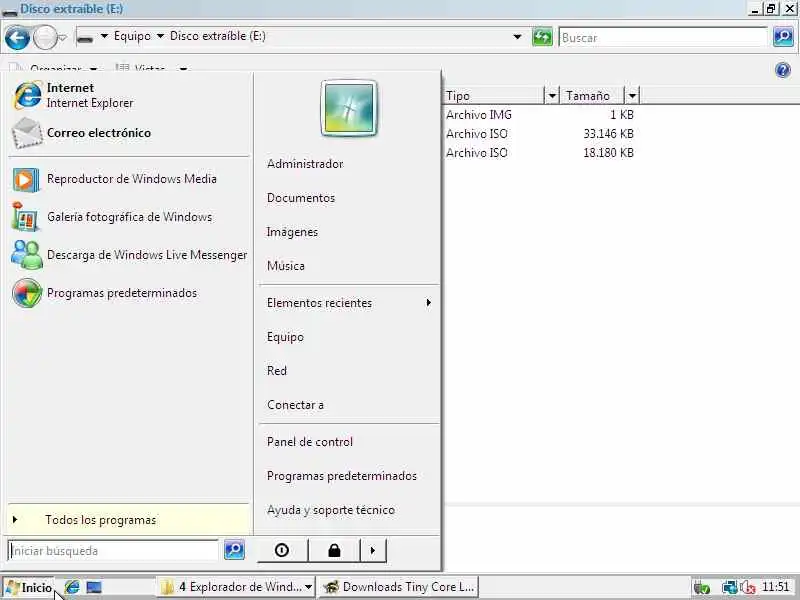Click the safely remove hardware tray icon
This screenshot has width=800, height=600.
702,588
